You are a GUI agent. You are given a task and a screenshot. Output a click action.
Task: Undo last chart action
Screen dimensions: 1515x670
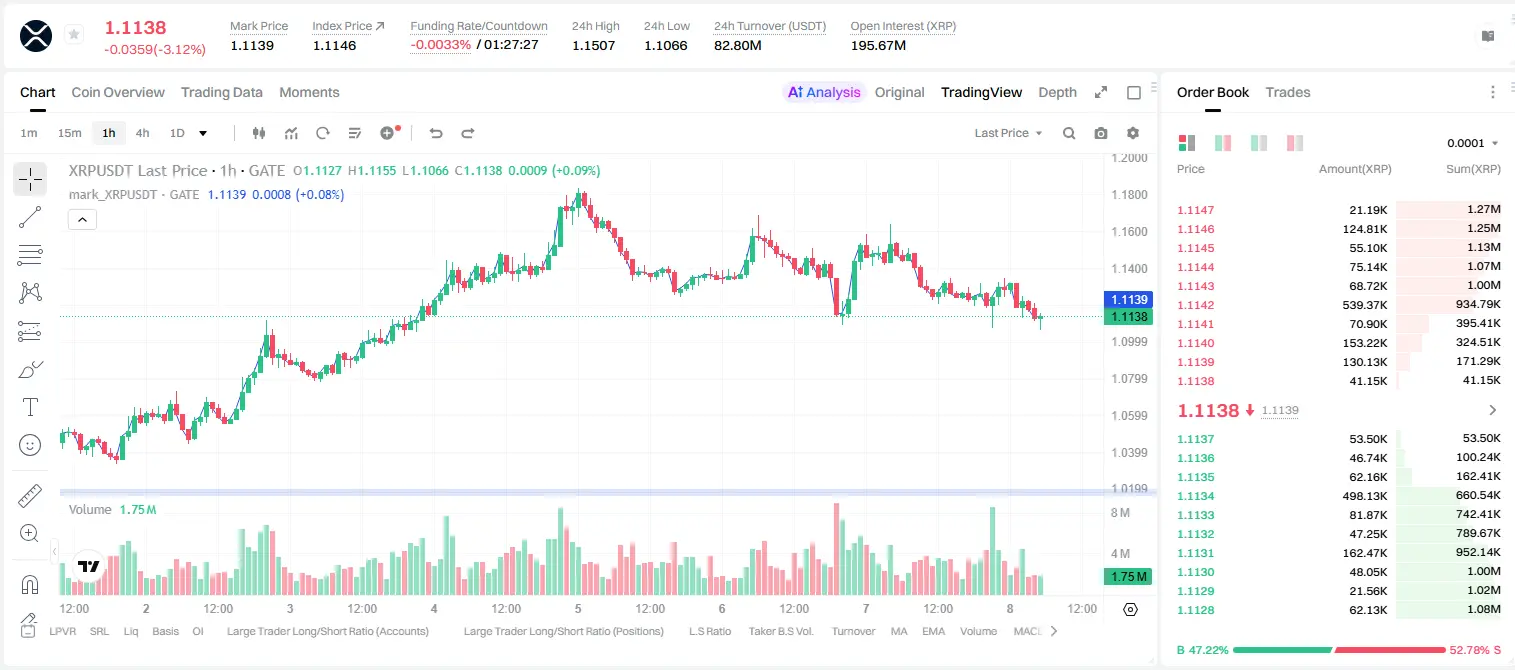[x=435, y=133]
